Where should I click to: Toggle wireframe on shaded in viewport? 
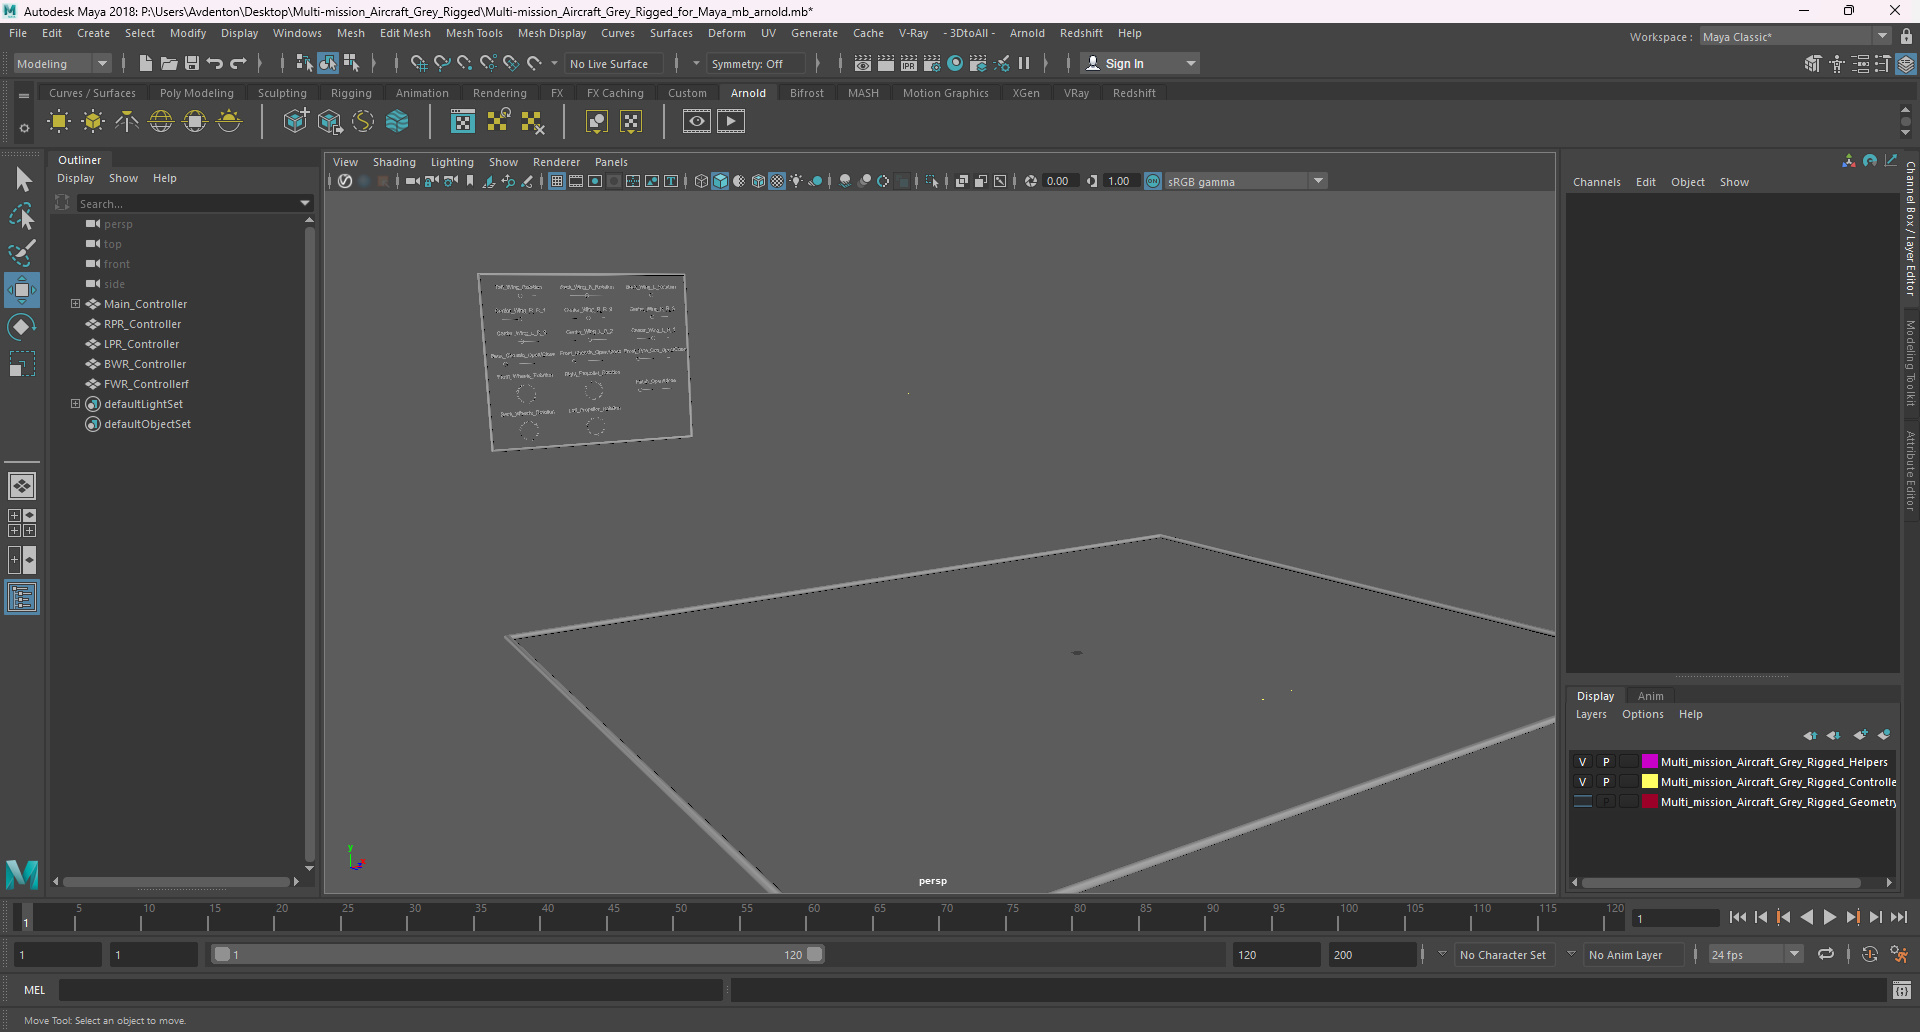(758, 181)
